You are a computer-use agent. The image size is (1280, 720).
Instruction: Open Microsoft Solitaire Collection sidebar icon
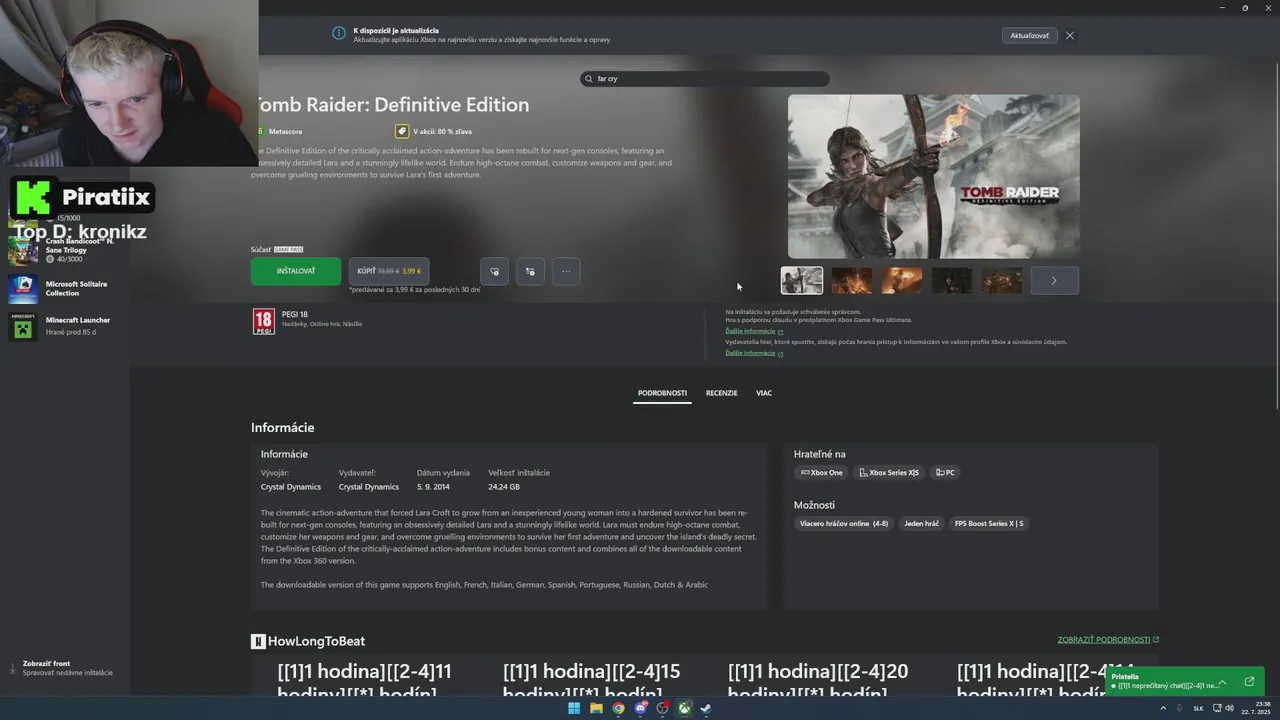[23, 289]
